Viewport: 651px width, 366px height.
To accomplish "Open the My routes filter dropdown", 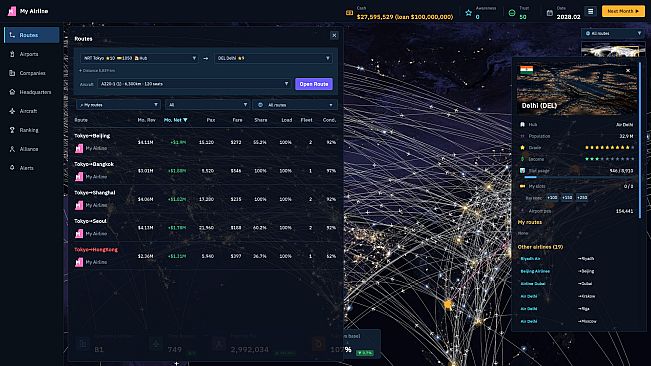I will [118, 105].
